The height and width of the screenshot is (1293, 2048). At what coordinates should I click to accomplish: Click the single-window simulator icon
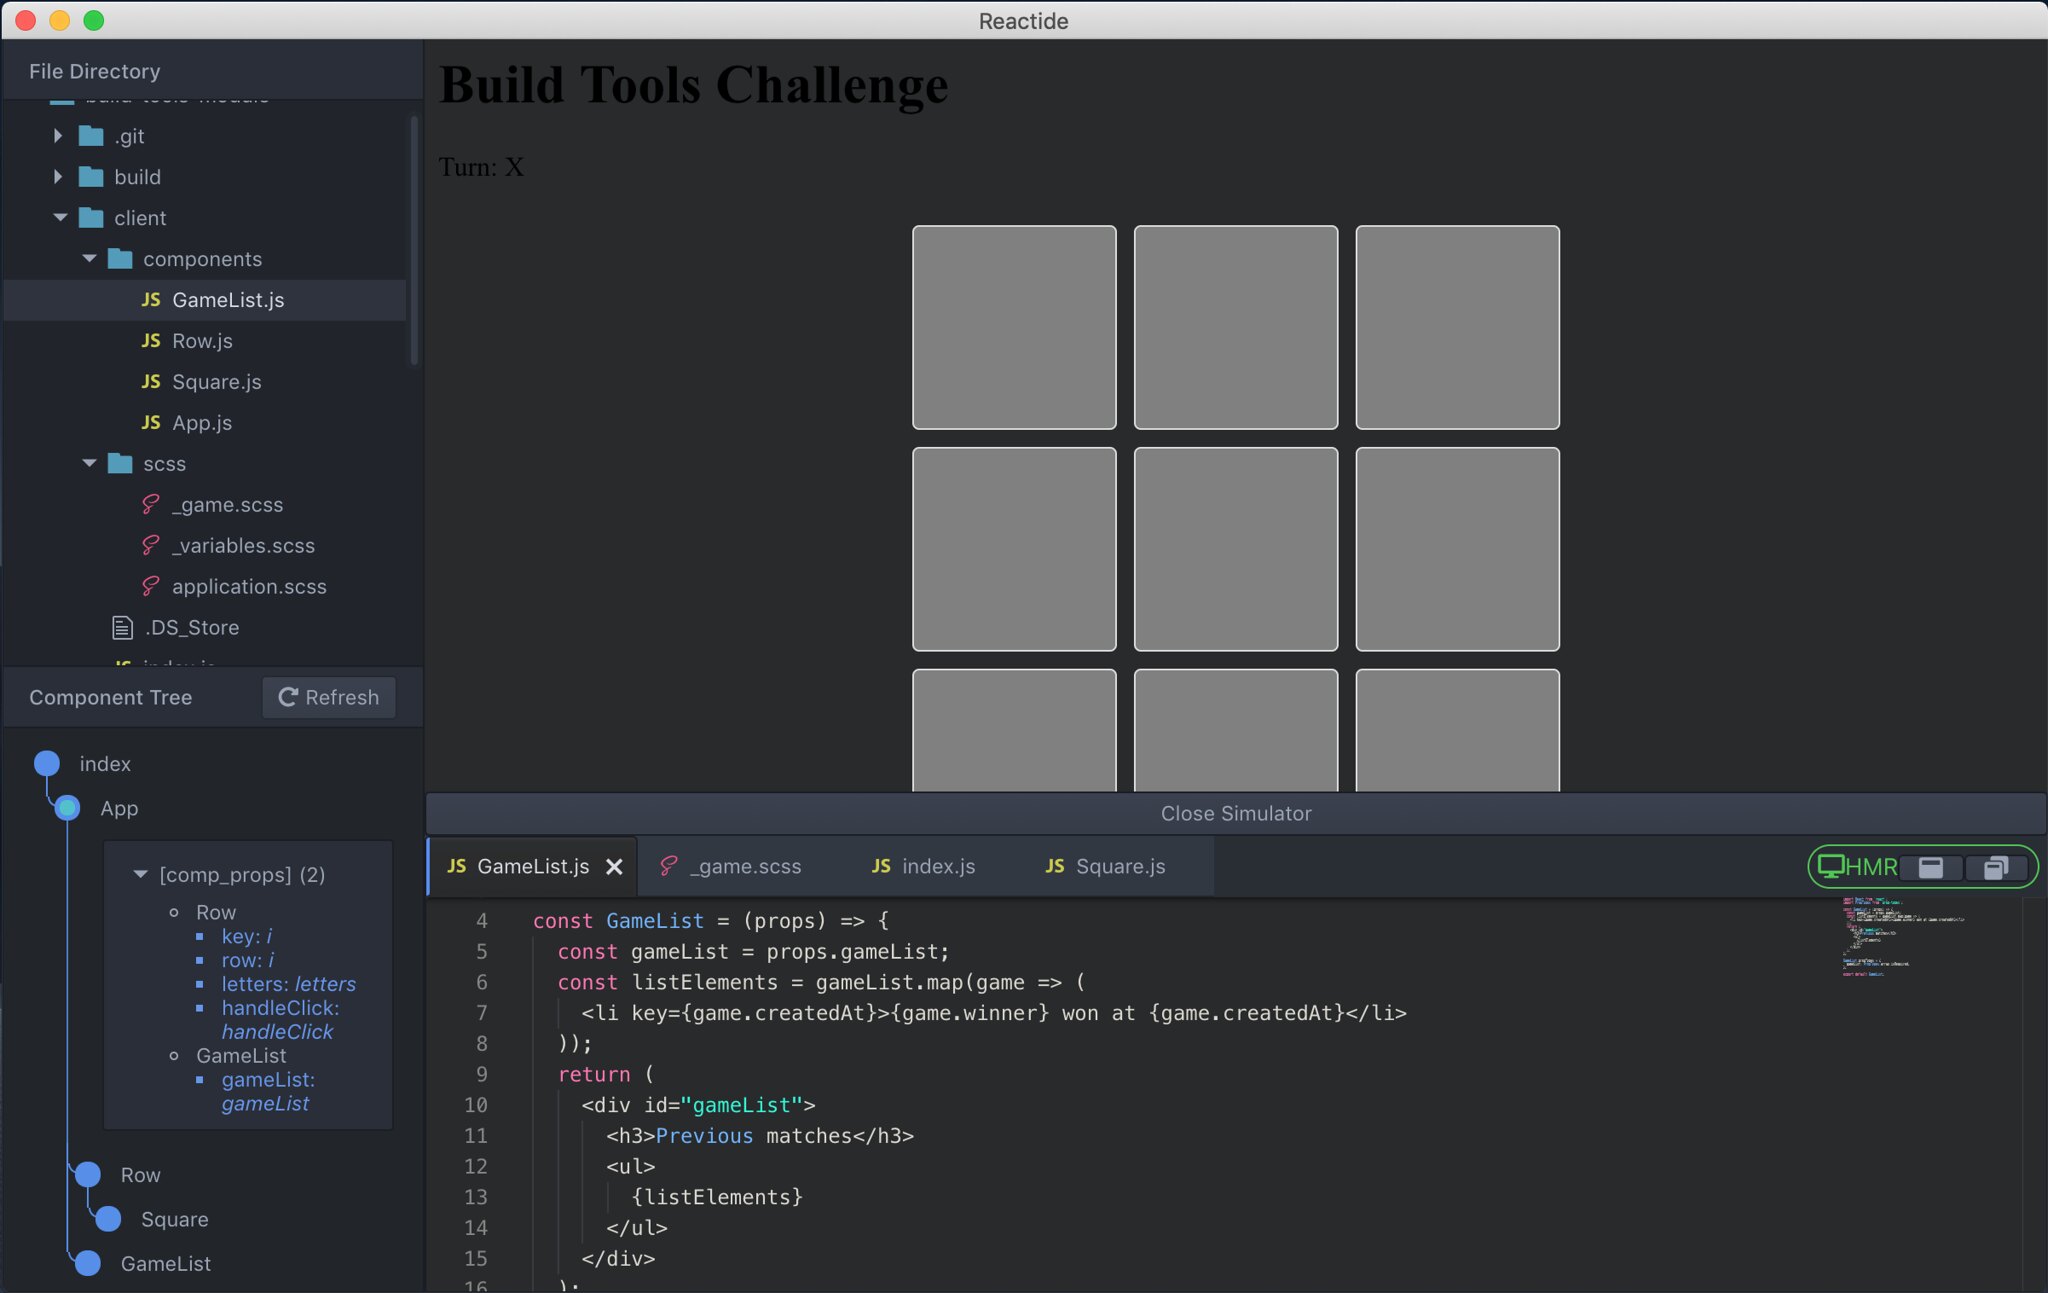tap(1930, 867)
